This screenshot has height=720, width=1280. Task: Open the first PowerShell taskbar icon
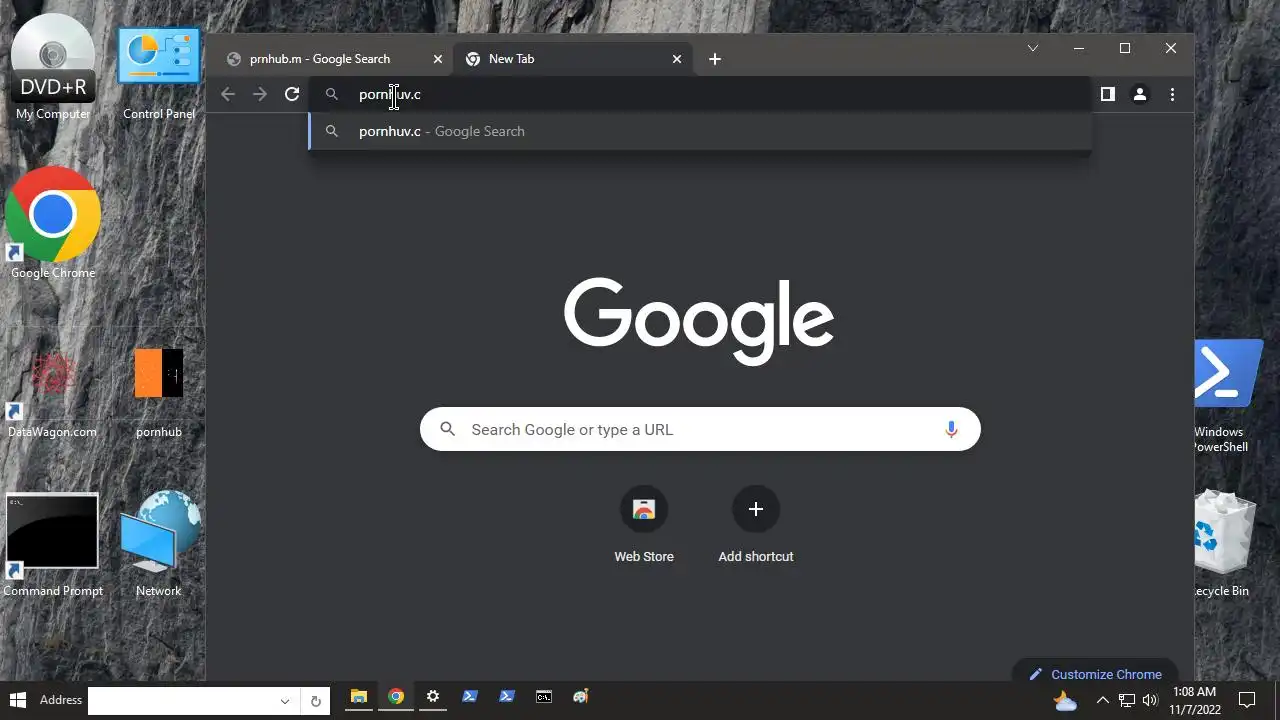(470, 697)
